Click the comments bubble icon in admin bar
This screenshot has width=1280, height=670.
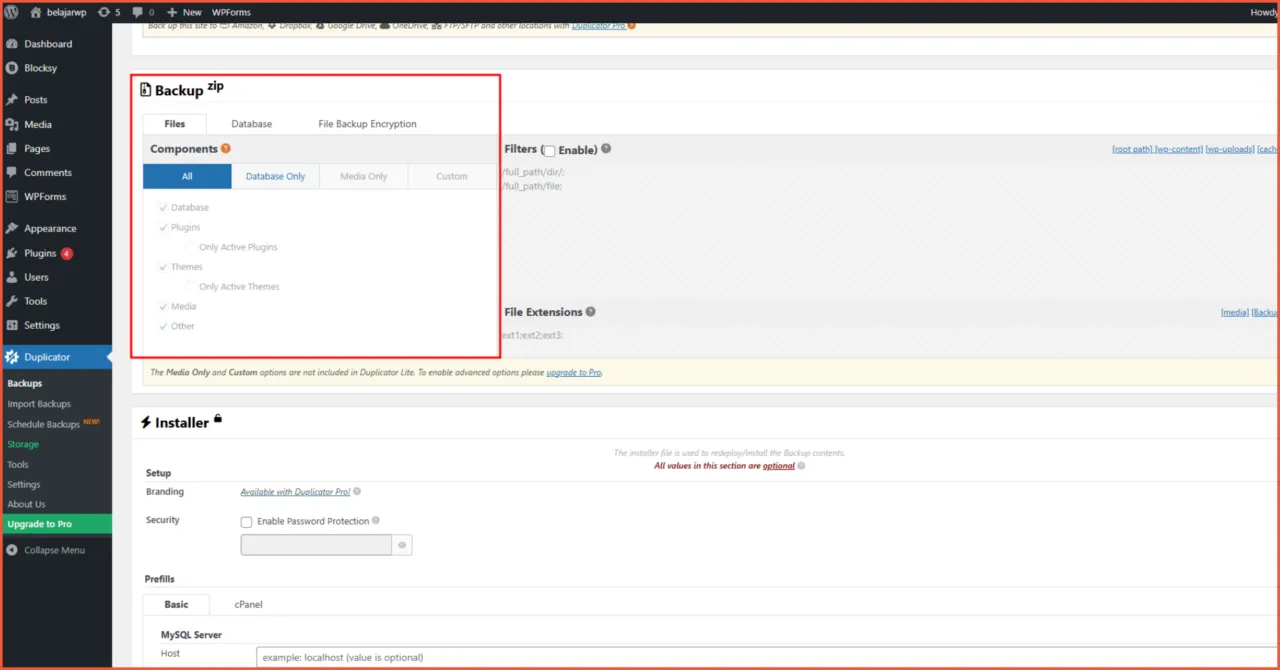[x=135, y=12]
